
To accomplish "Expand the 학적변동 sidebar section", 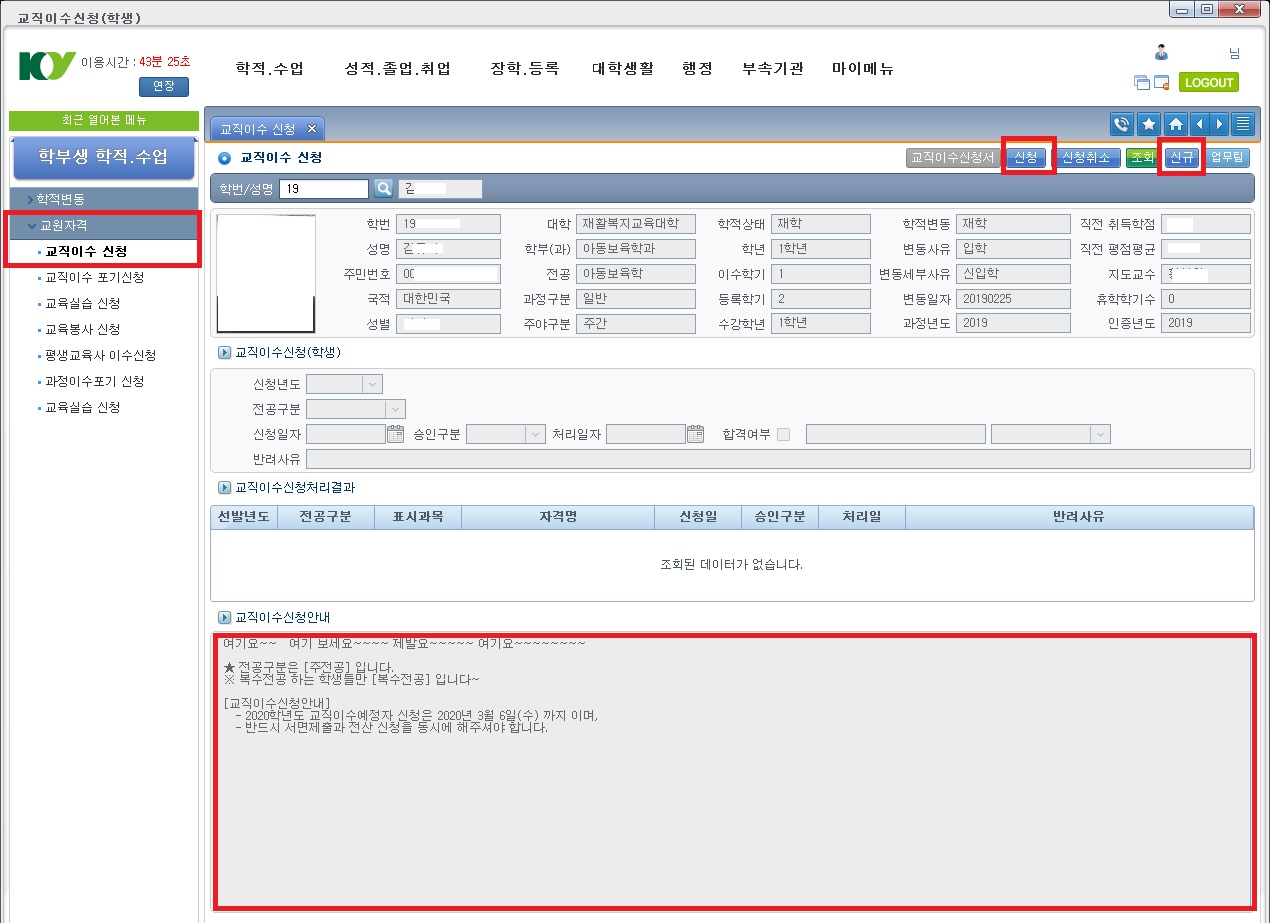I will (61, 199).
